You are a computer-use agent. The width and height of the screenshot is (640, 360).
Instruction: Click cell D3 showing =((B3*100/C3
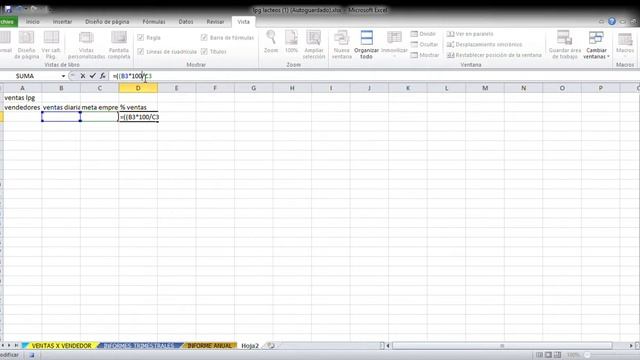click(138, 117)
